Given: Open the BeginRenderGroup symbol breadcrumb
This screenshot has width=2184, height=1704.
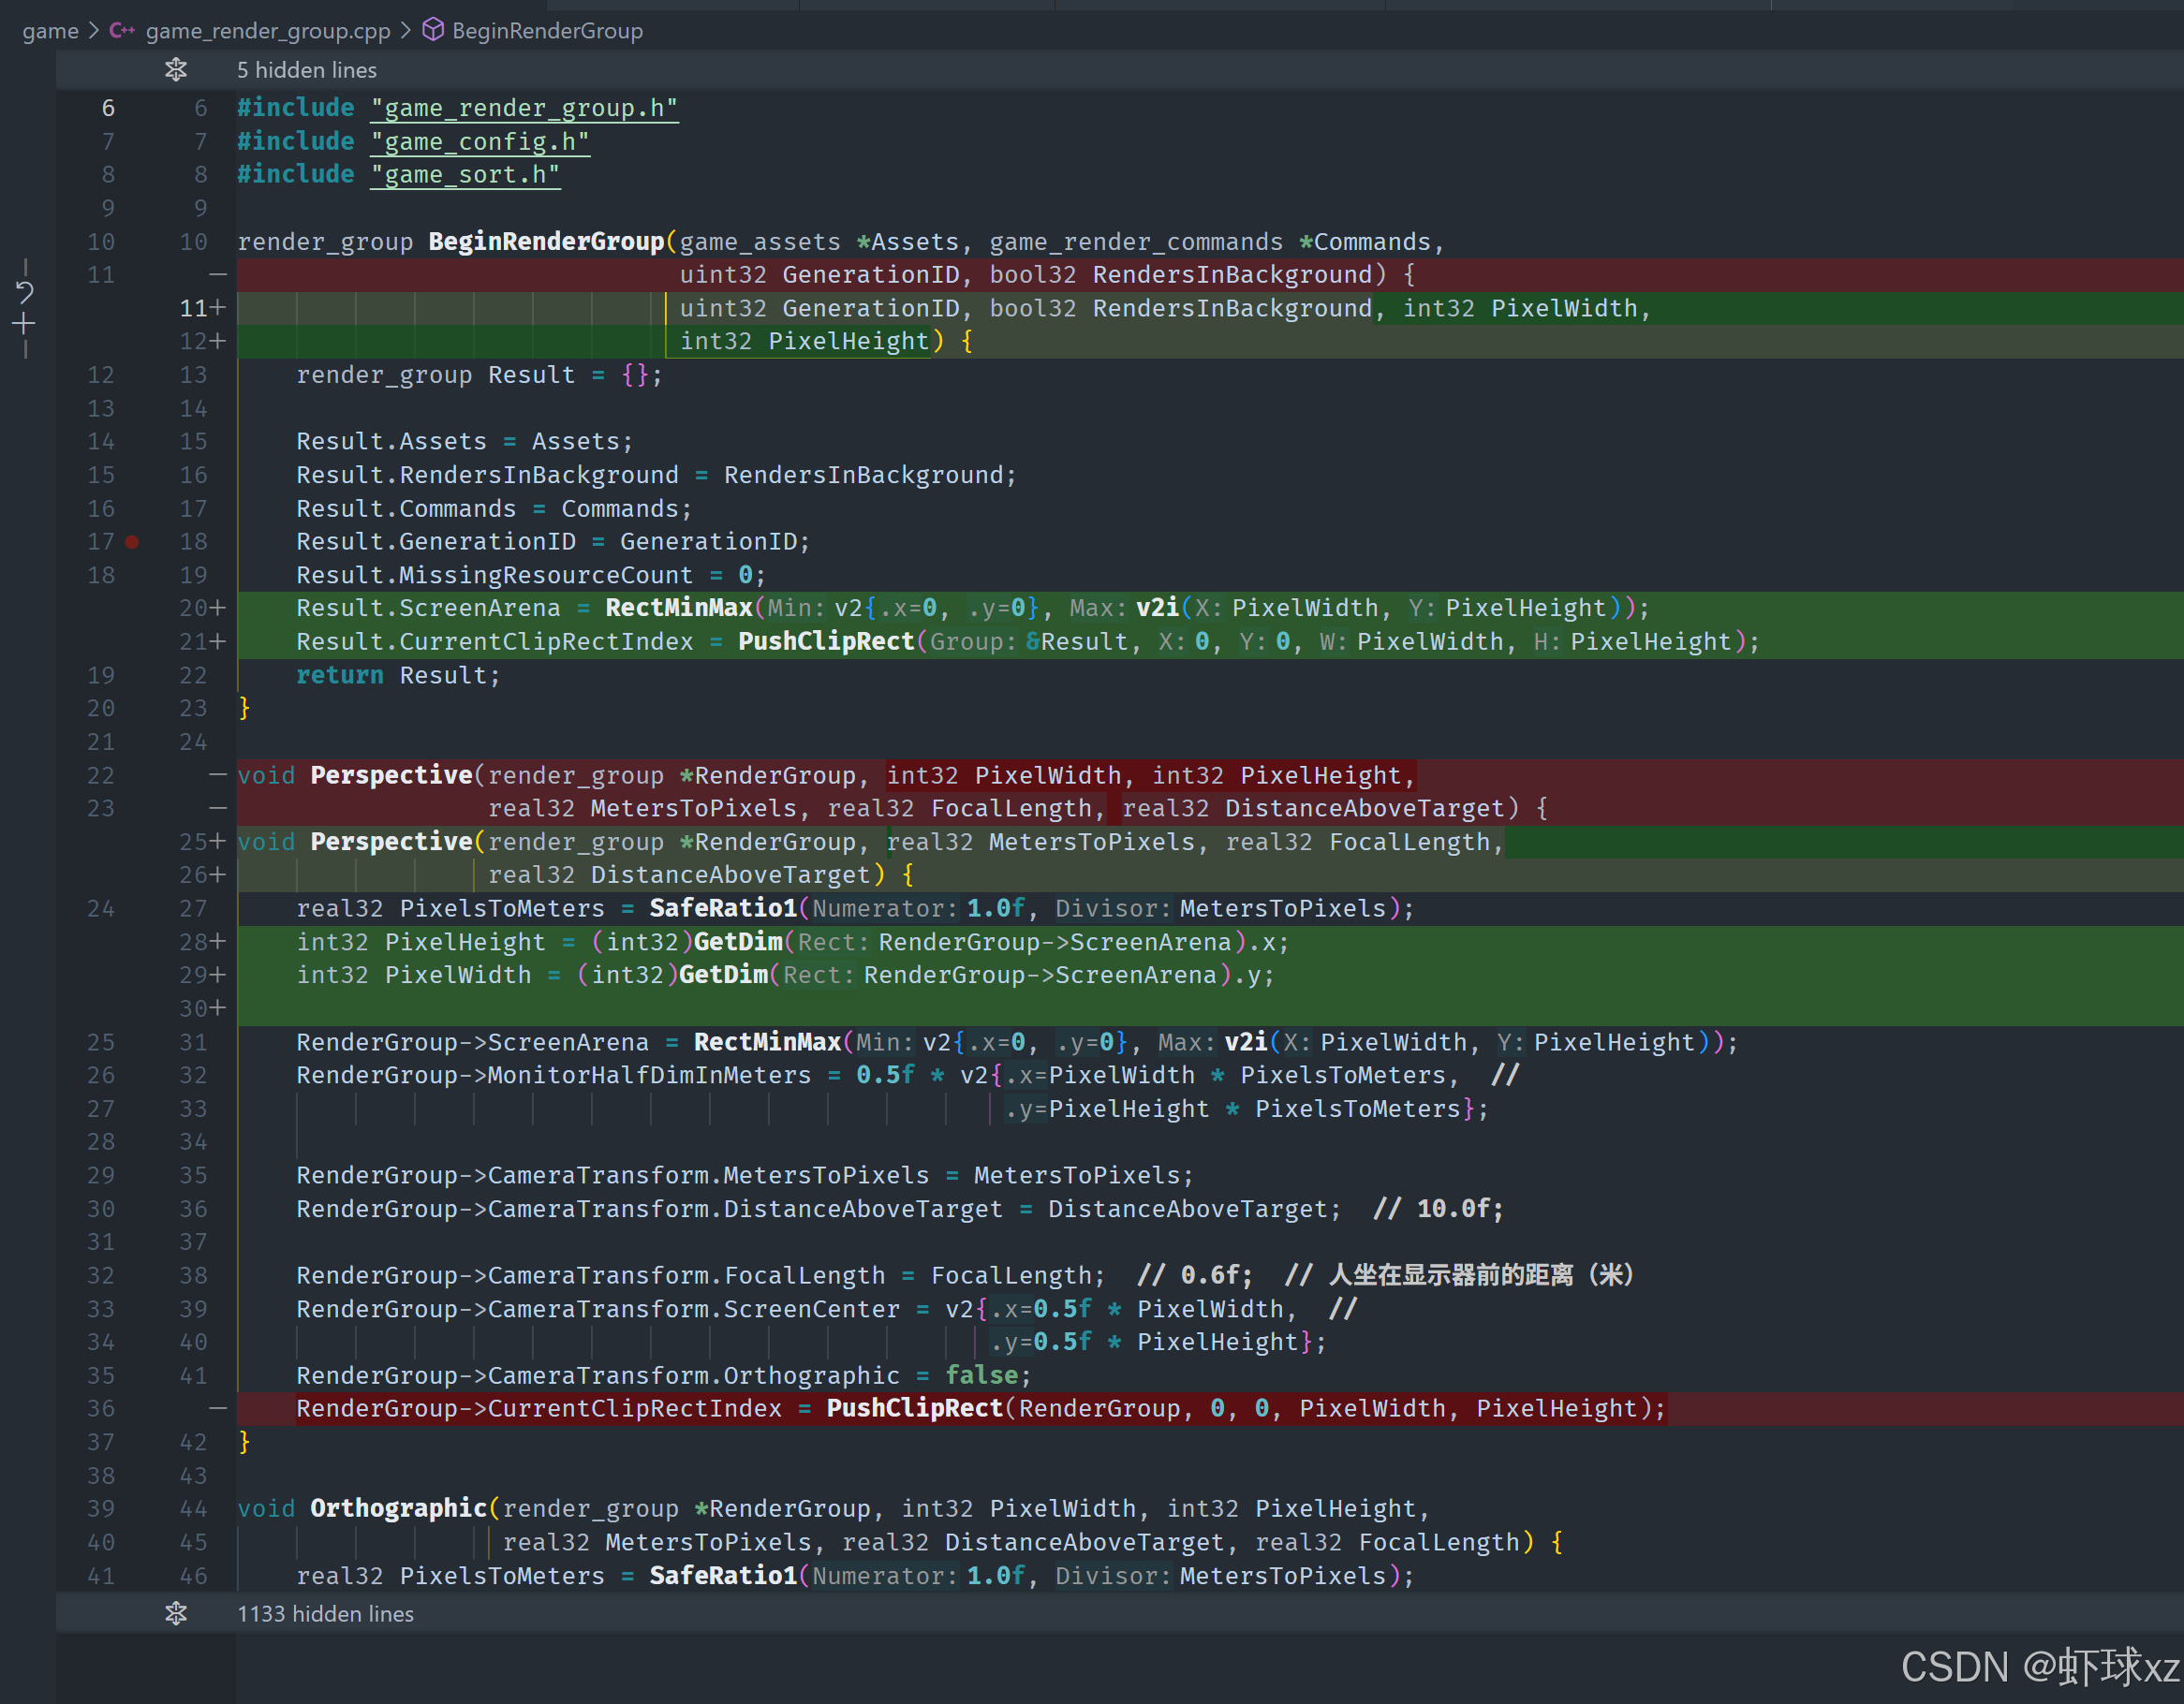Looking at the screenshot, I should click(547, 31).
